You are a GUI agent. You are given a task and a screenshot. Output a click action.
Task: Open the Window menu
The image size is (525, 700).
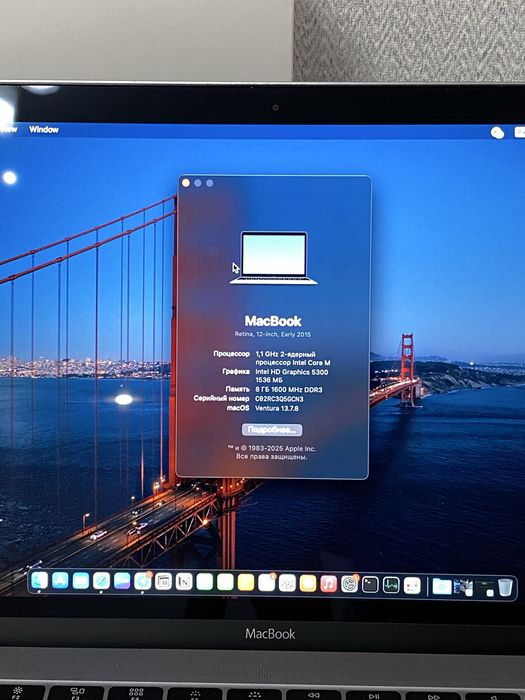[44, 129]
